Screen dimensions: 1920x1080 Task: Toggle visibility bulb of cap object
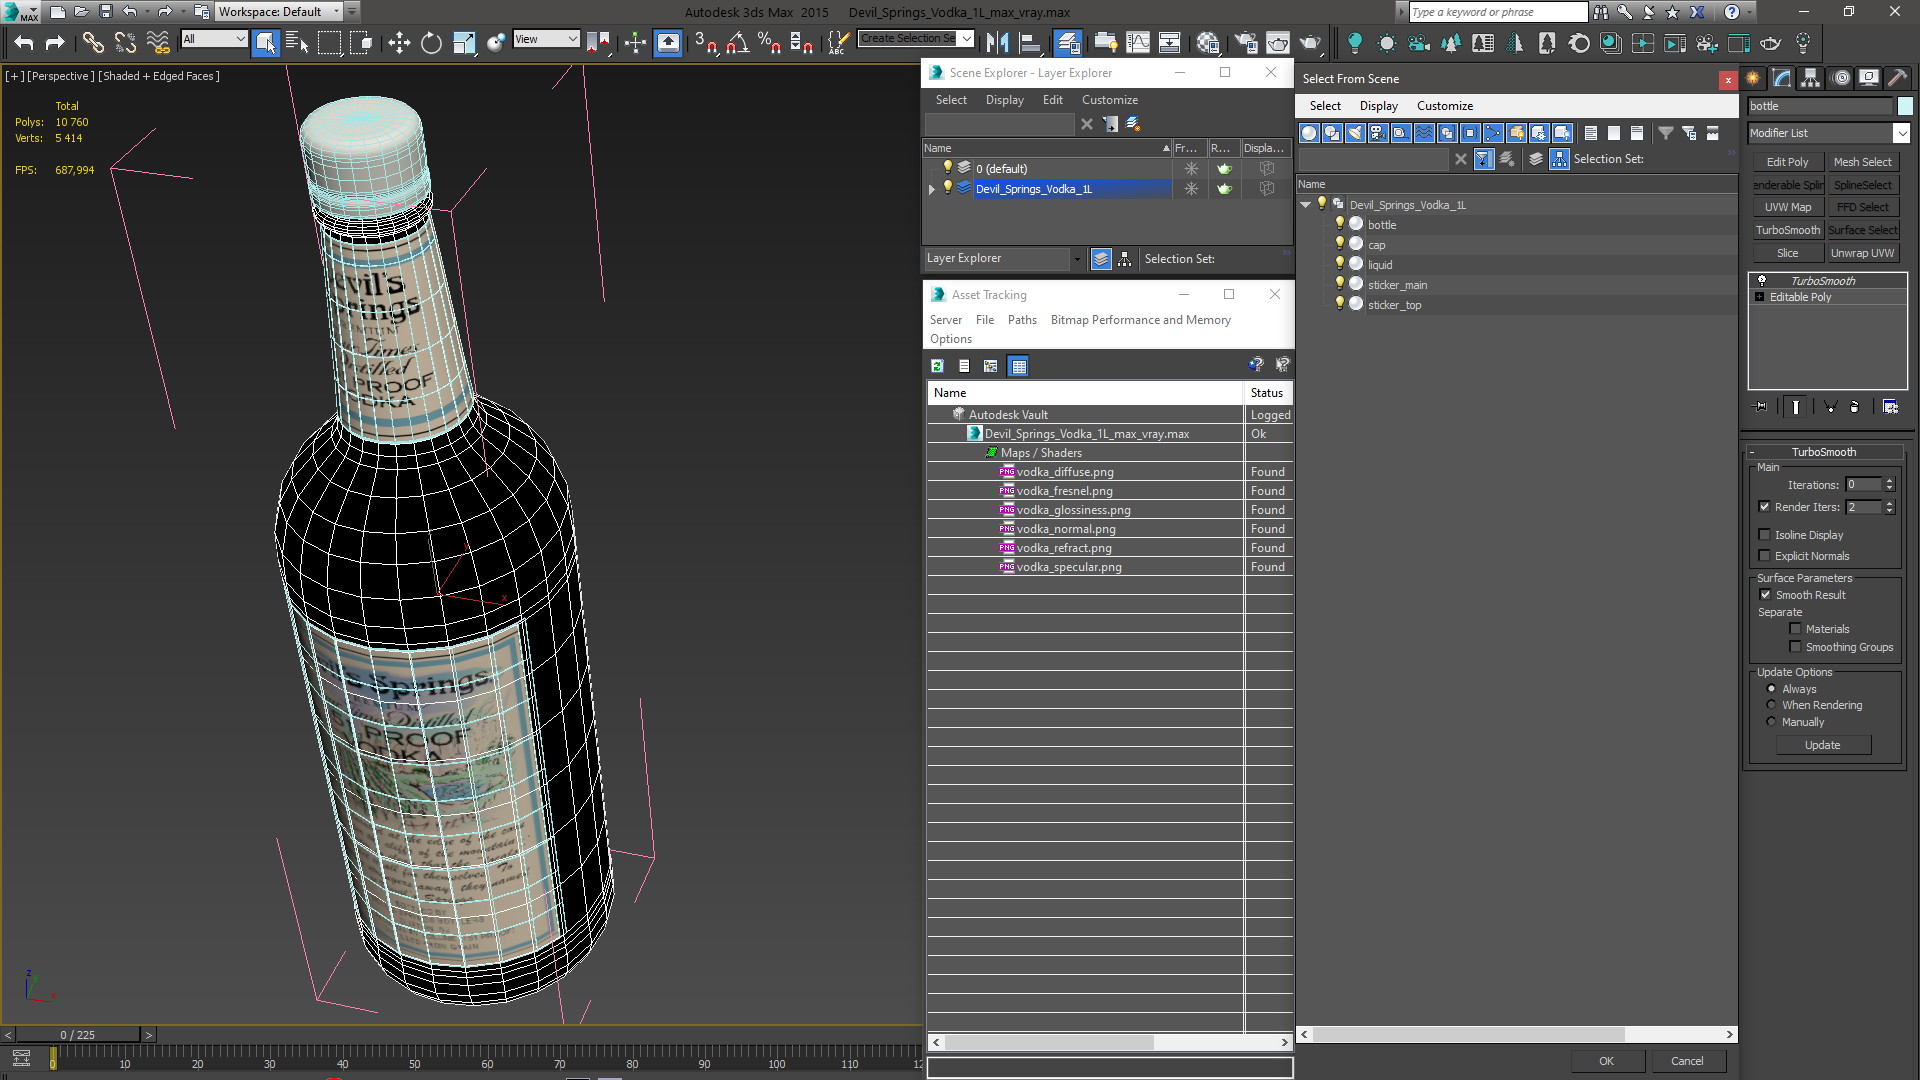click(x=1340, y=243)
